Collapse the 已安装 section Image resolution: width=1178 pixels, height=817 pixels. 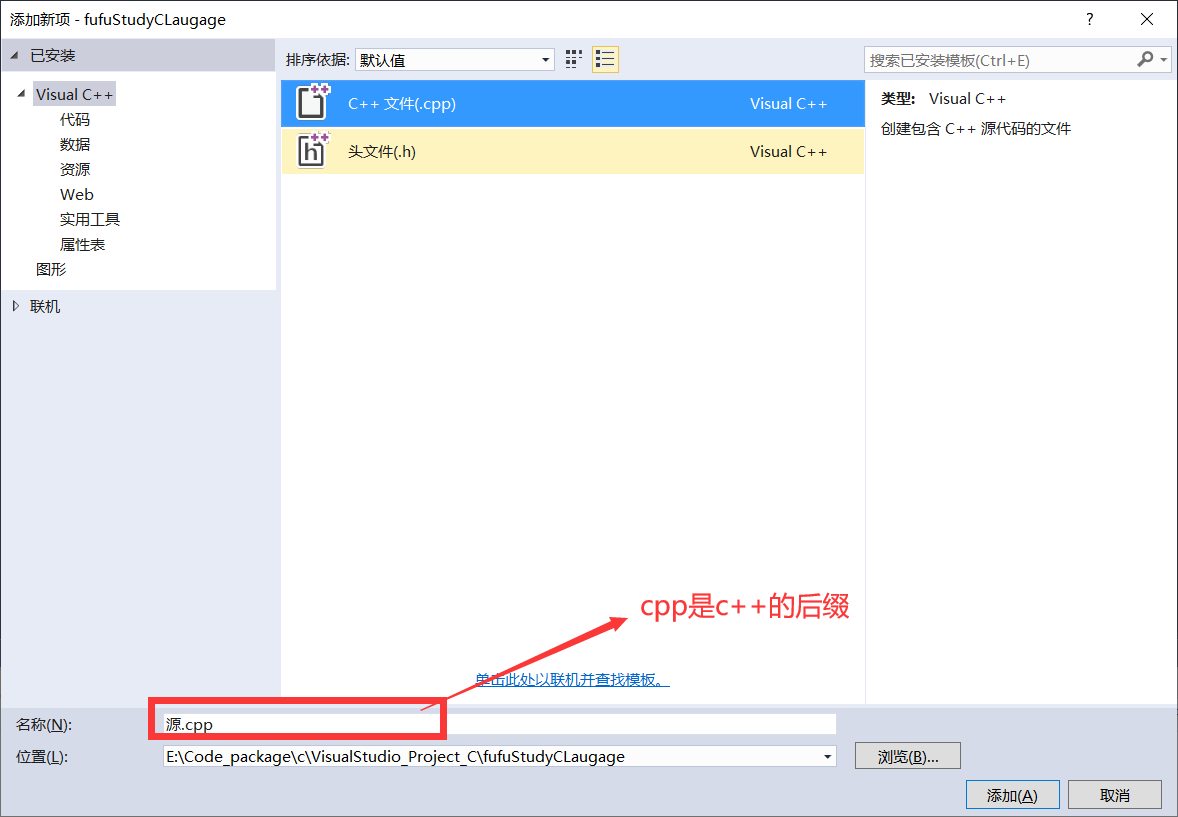coord(14,56)
